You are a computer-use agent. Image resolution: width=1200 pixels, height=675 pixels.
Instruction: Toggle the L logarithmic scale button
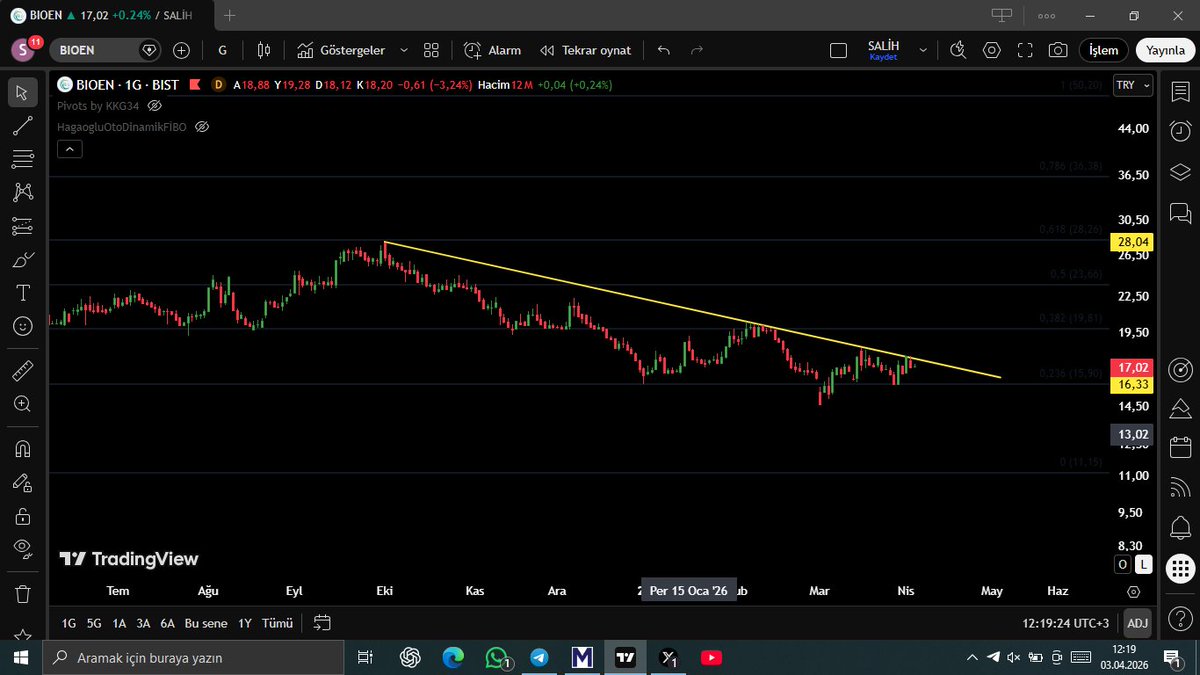tap(1144, 565)
